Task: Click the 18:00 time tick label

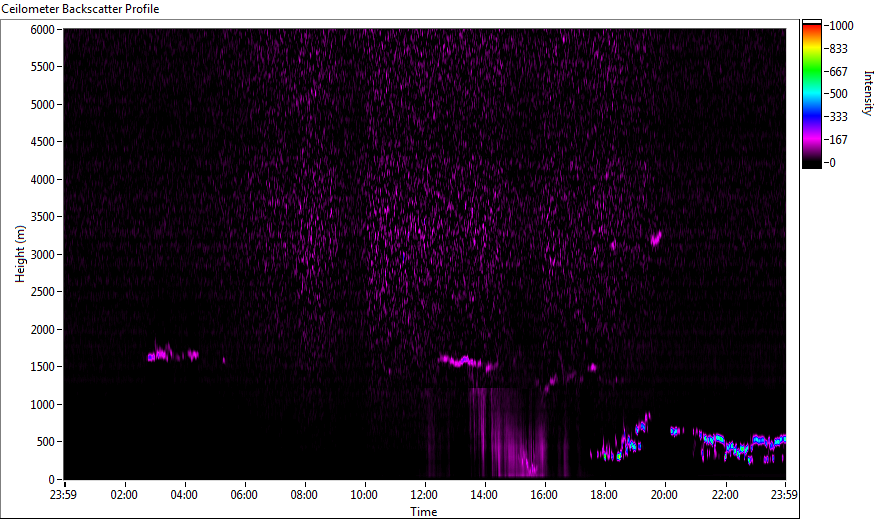Action: click(x=604, y=495)
